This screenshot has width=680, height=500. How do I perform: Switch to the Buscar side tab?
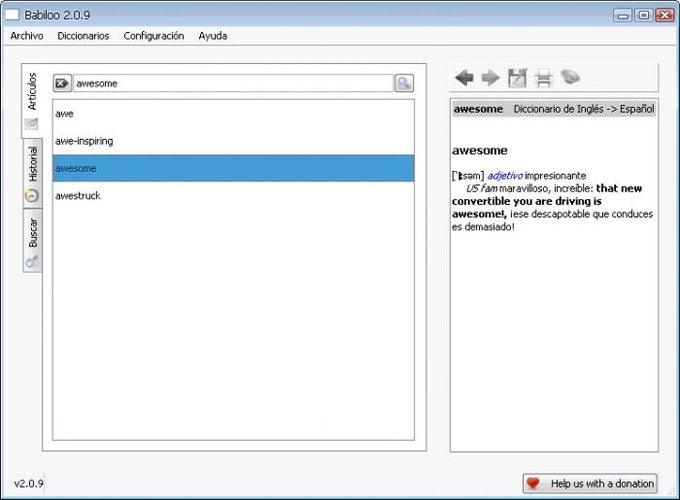[x=32, y=241]
